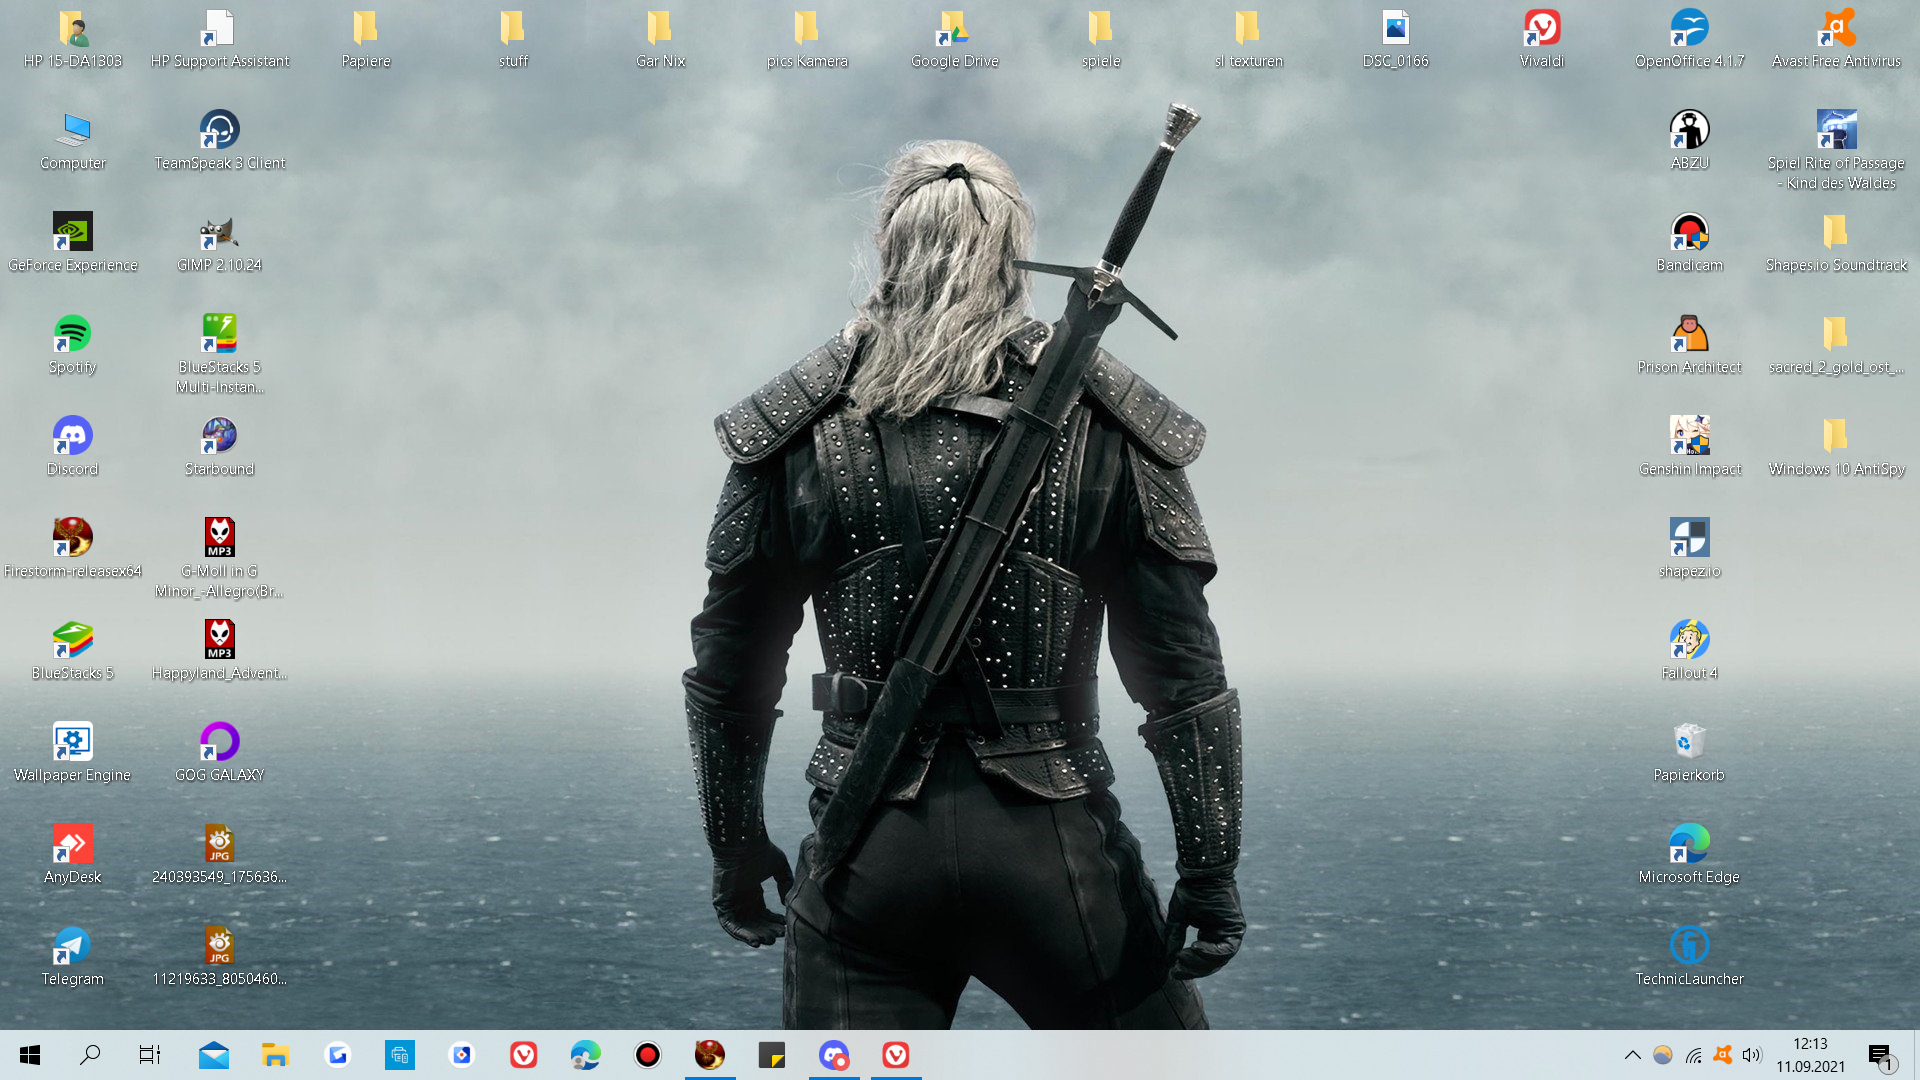The width and height of the screenshot is (1920, 1080).
Task: Click the taskbar search magnifier
Action: [x=90, y=1055]
